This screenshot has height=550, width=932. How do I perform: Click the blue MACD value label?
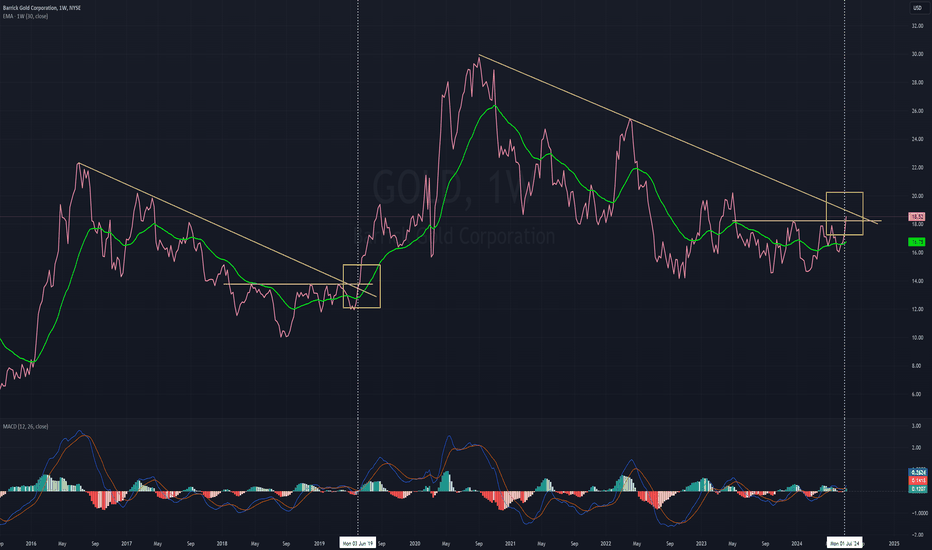[917, 472]
